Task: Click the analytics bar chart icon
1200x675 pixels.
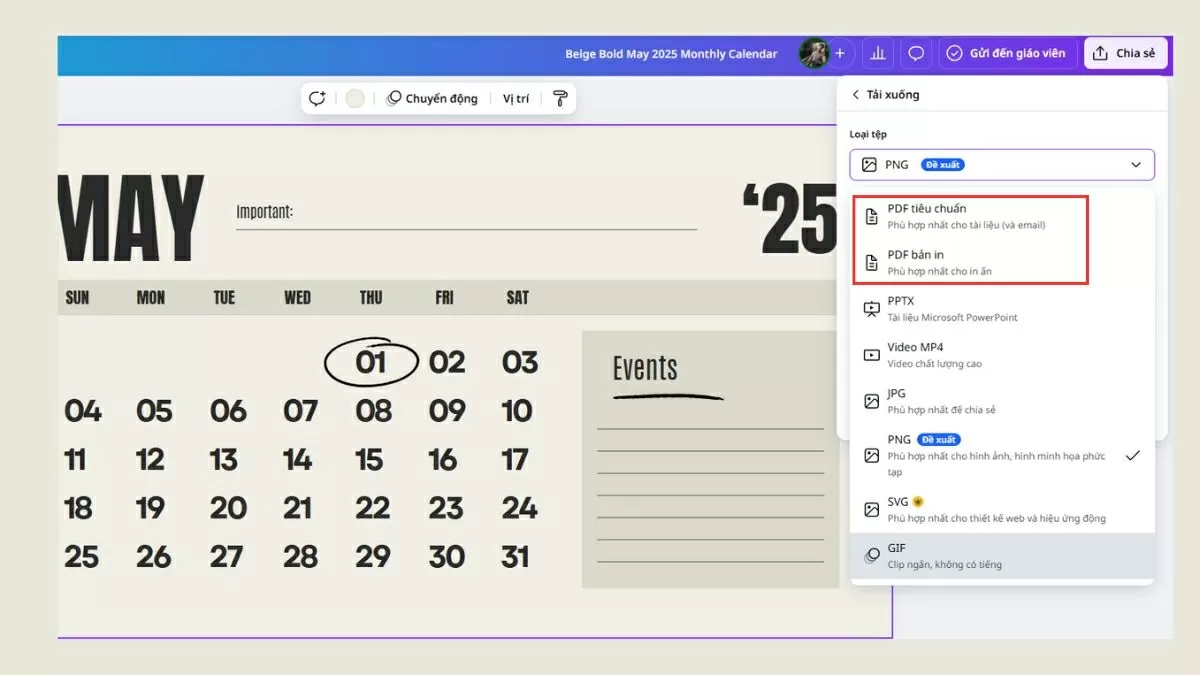Action: tap(878, 54)
